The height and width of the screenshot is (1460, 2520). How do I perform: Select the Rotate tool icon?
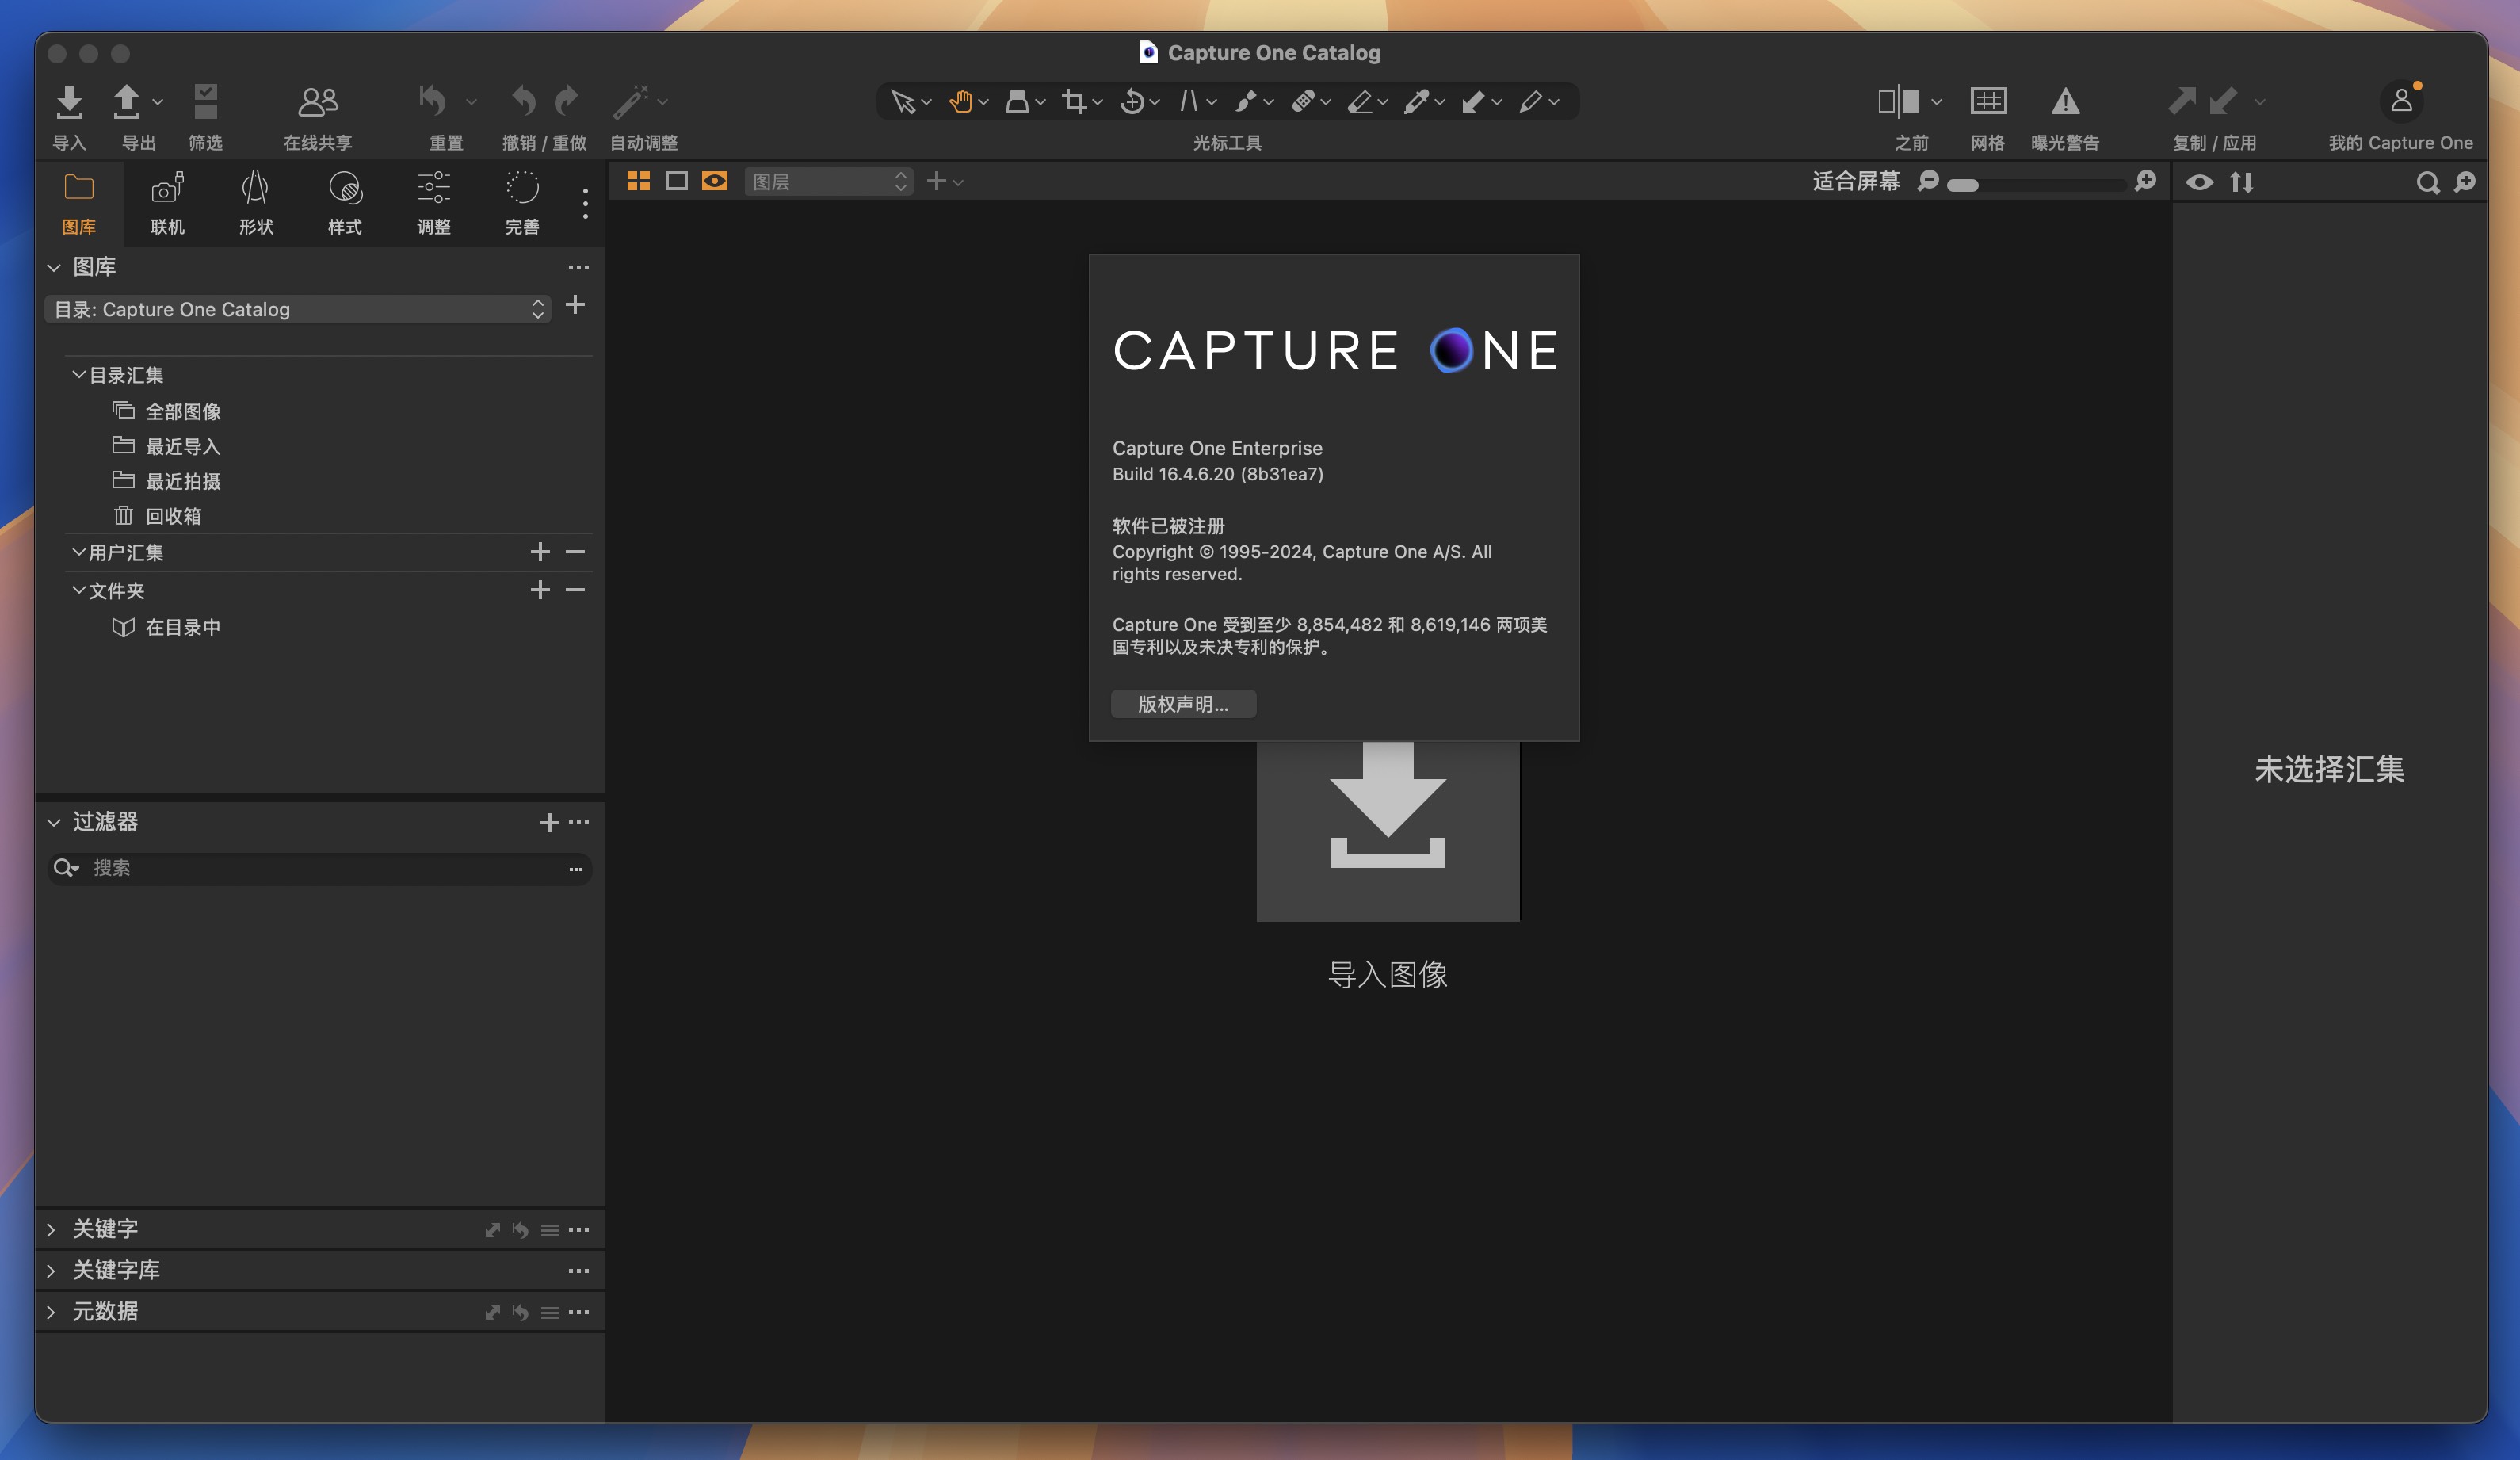pyautogui.click(x=1132, y=102)
